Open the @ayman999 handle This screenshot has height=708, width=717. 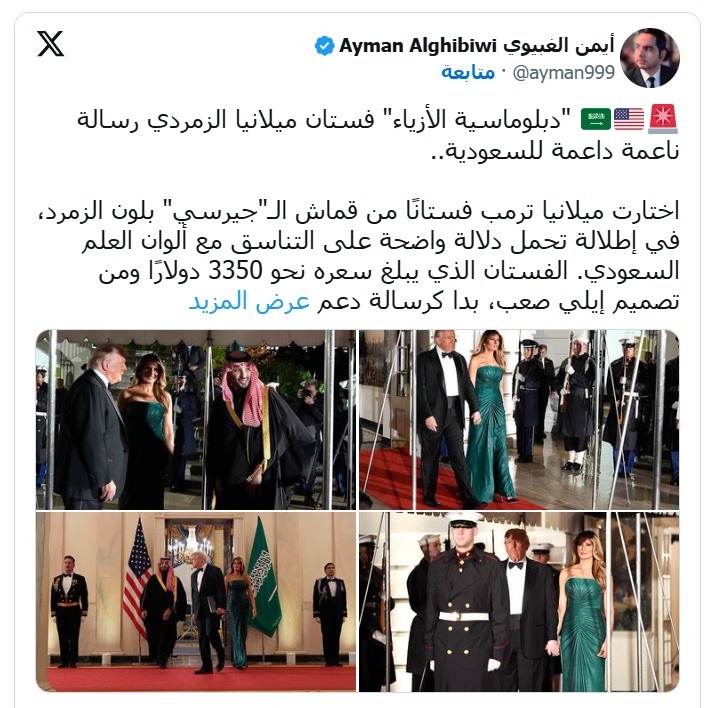pyautogui.click(x=564, y=73)
